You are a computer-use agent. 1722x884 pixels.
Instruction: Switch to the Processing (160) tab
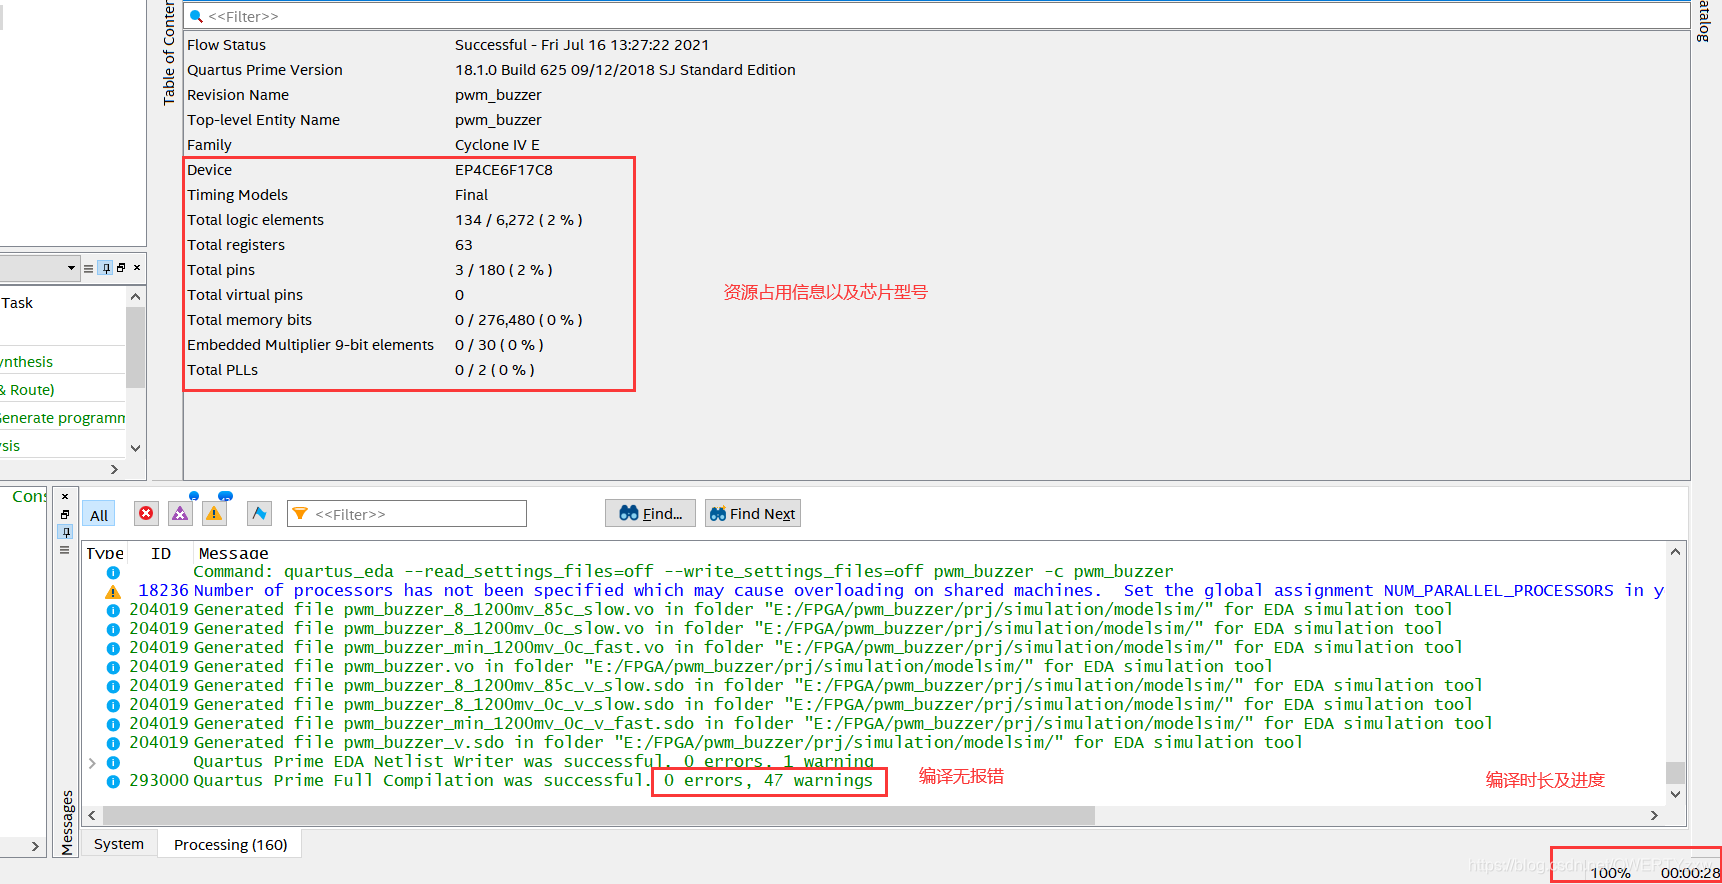pyautogui.click(x=230, y=844)
